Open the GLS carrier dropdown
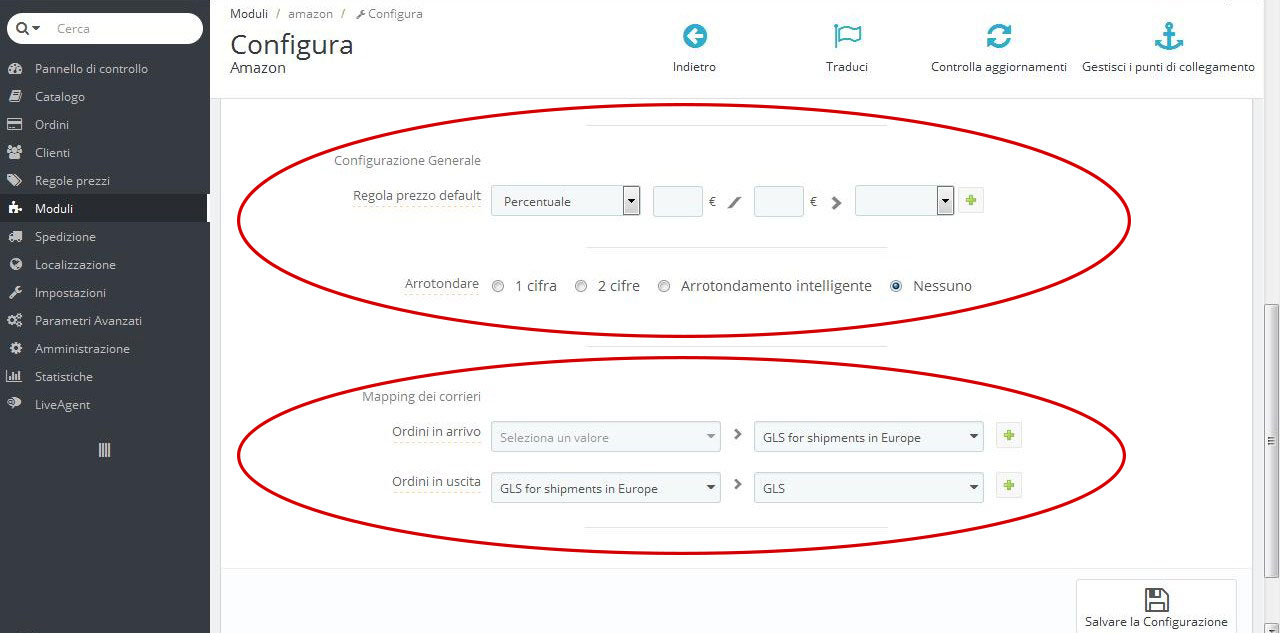Viewport: 1280px width, 633px height. point(868,488)
